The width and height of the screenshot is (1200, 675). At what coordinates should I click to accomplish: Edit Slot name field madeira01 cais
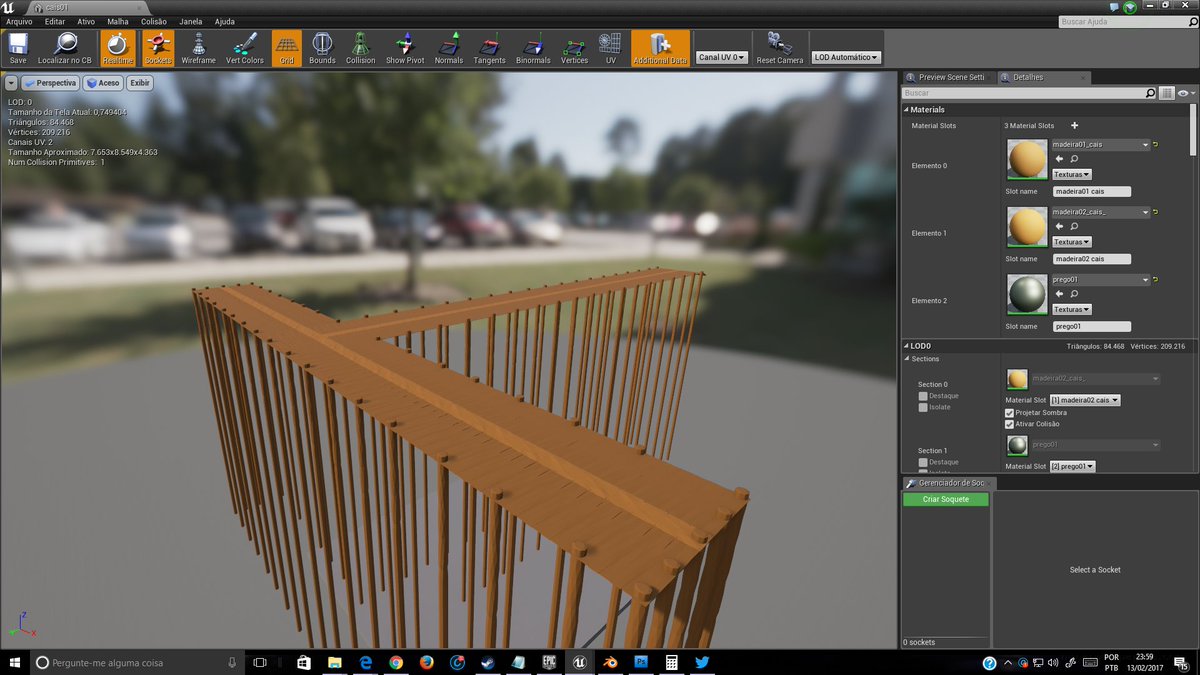click(x=1091, y=191)
